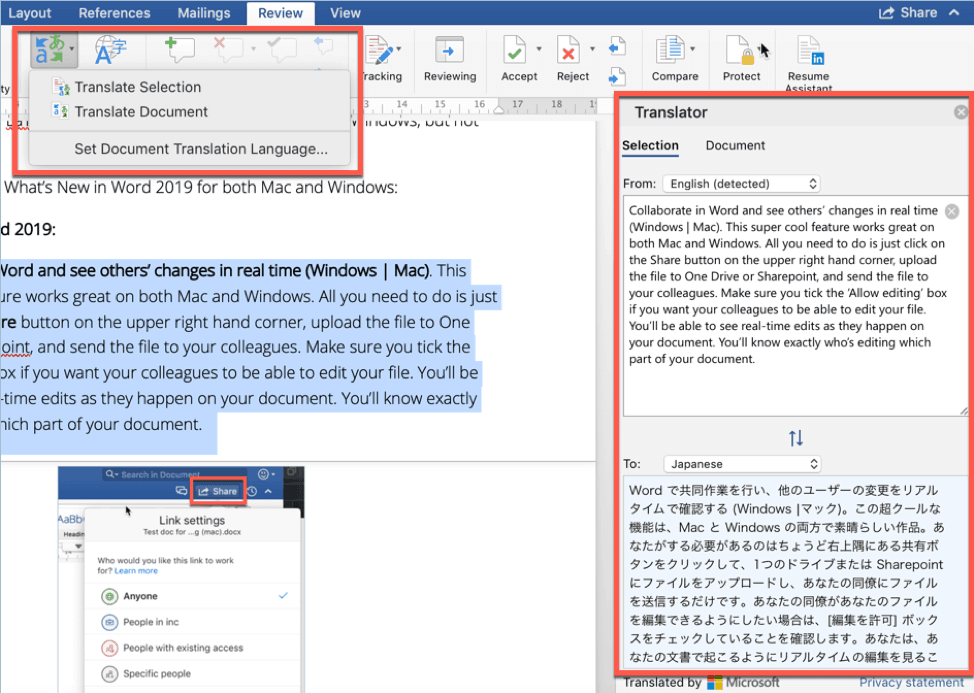Switch to the References ribbon tab

click(x=114, y=13)
